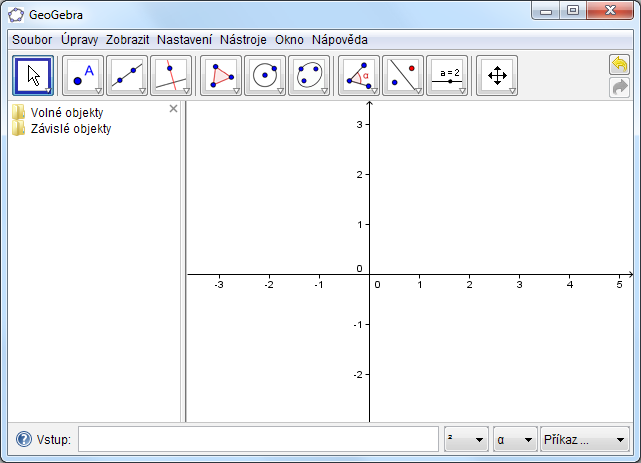
Task: Open the Příkaz command dropdown
Action: (x=585, y=439)
